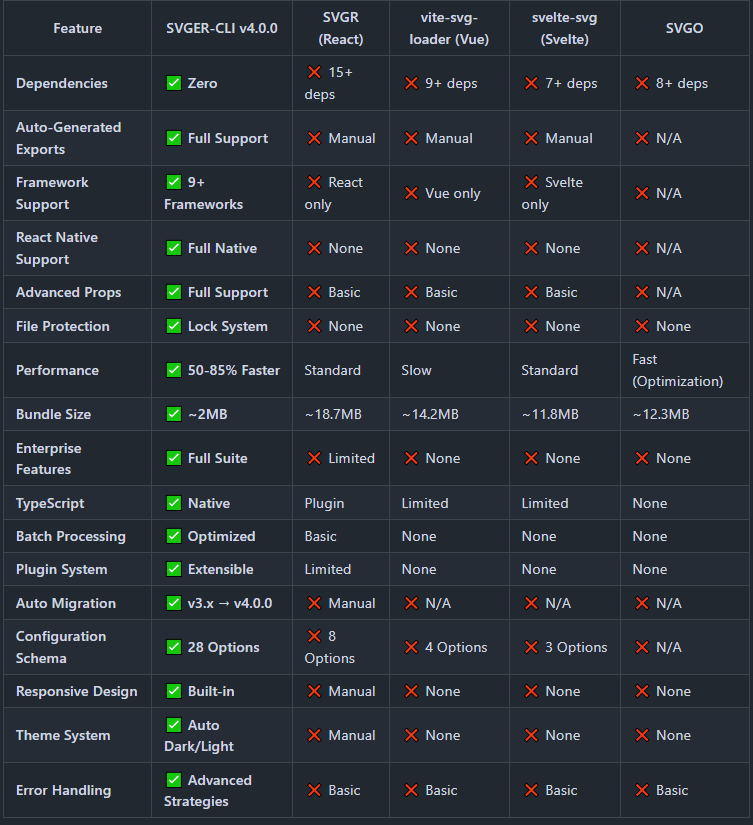Click green check mark beside Zero
This screenshot has width=753, height=825.
coord(174,83)
